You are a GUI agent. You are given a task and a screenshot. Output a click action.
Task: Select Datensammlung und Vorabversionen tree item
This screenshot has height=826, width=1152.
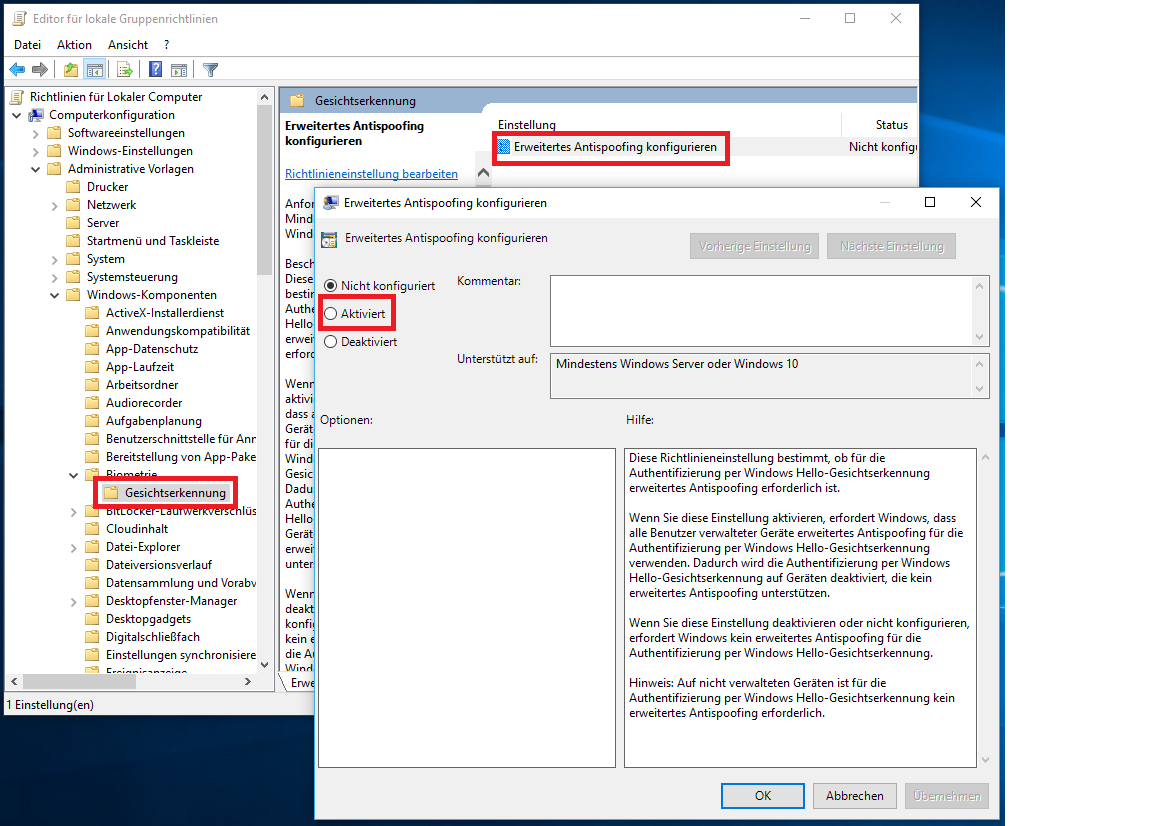[x=181, y=583]
